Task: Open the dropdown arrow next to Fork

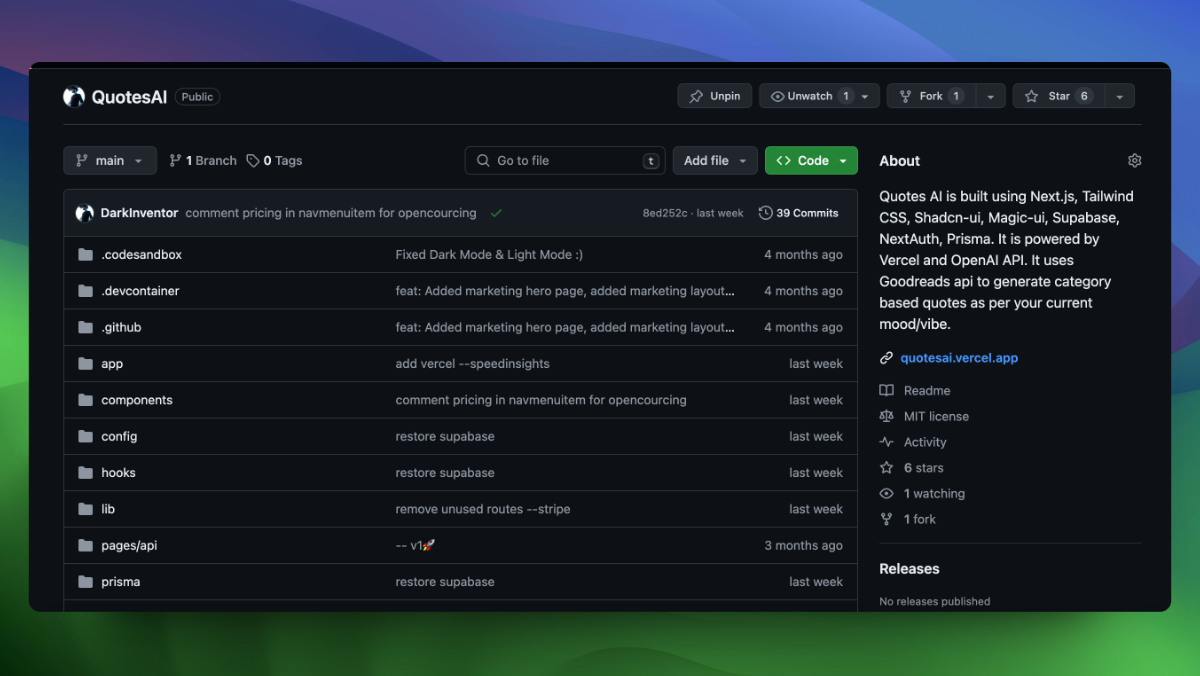Action: click(x=990, y=96)
